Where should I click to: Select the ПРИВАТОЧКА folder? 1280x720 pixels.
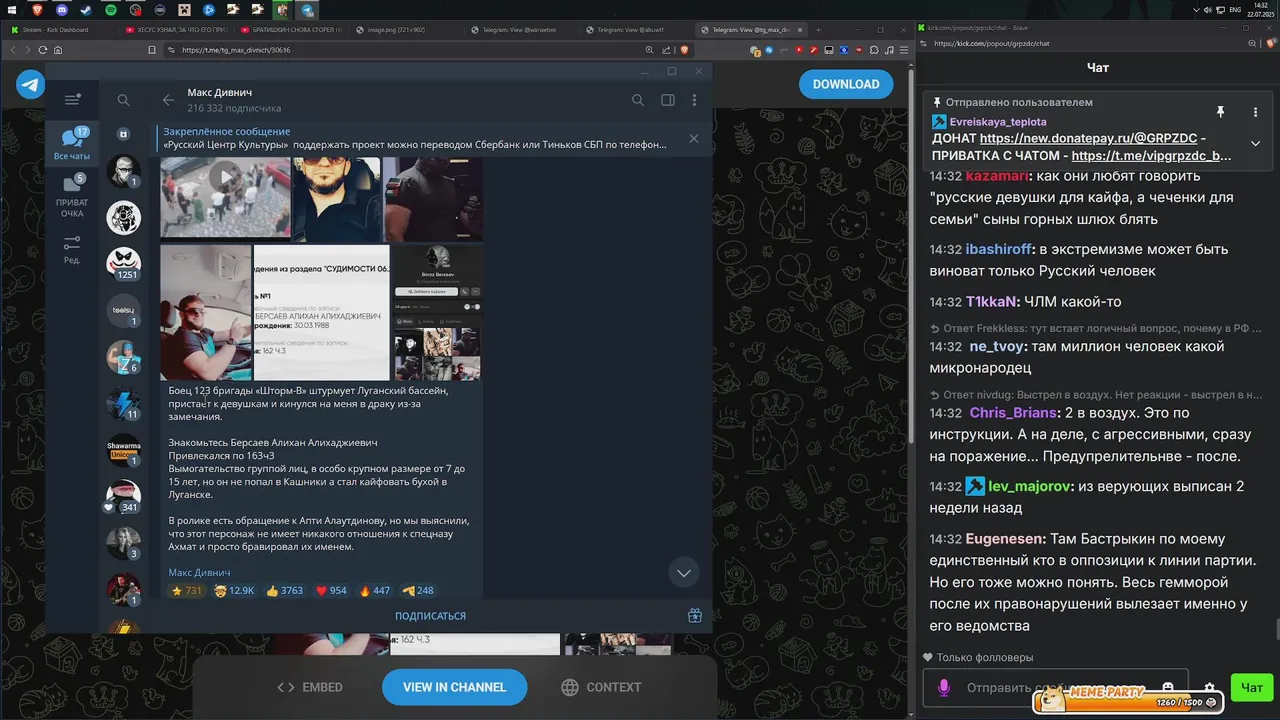72,195
